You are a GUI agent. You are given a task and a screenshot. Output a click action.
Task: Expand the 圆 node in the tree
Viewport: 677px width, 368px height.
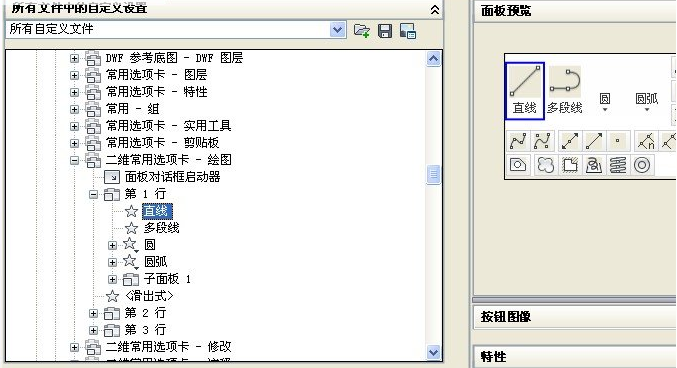(112, 245)
